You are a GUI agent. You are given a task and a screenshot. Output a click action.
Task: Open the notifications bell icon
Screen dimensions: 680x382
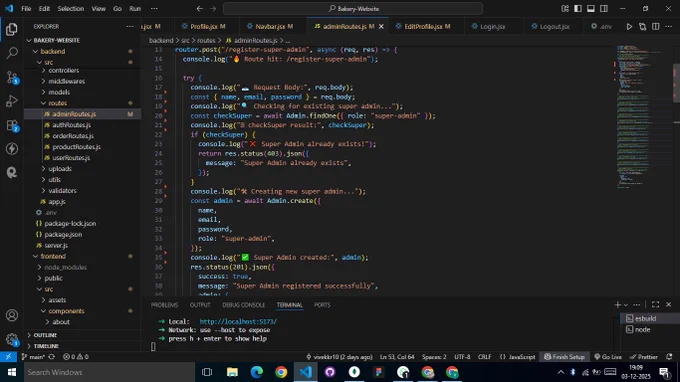click(669, 357)
